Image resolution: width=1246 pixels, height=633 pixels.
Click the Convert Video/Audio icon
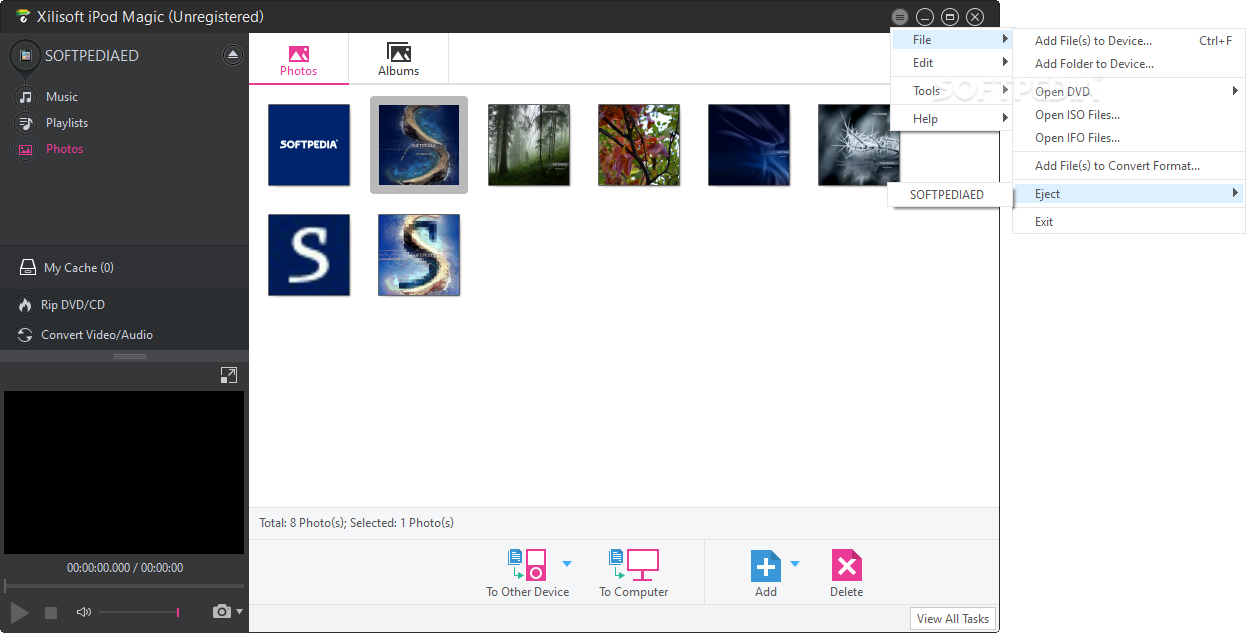[25, 335]
